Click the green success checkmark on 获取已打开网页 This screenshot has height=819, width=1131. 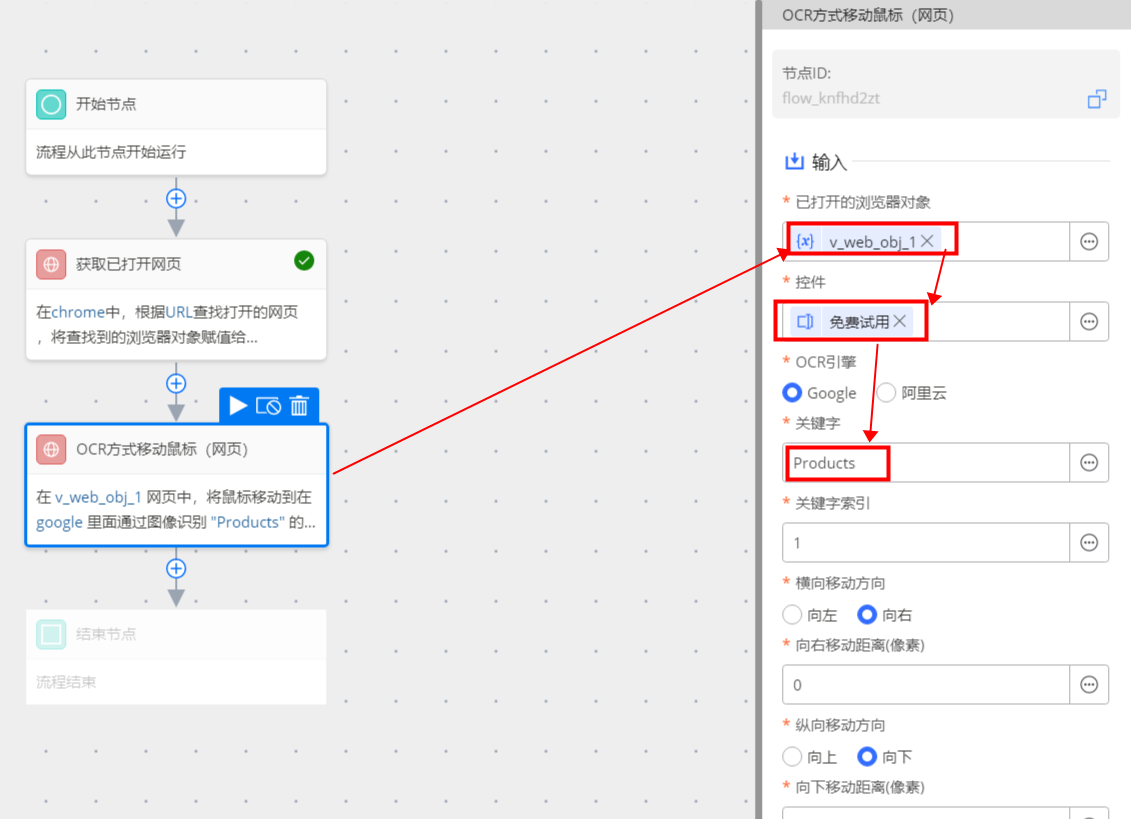point(304,260)
